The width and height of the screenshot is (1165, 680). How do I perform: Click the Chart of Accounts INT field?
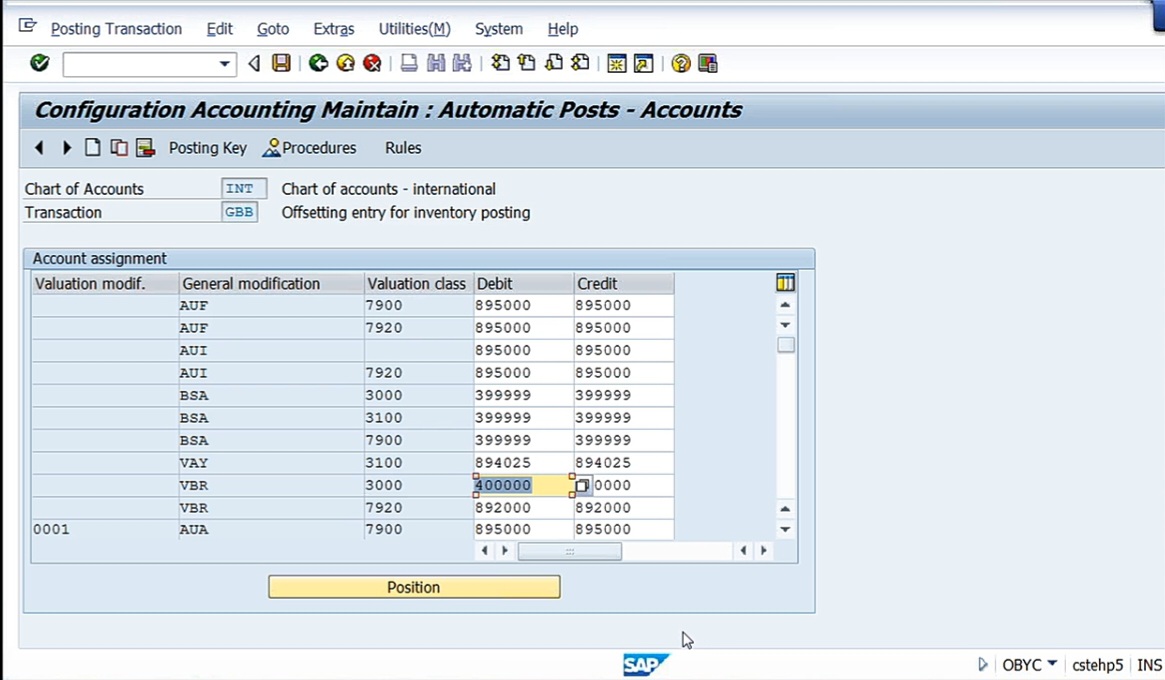tap(243, 189)
